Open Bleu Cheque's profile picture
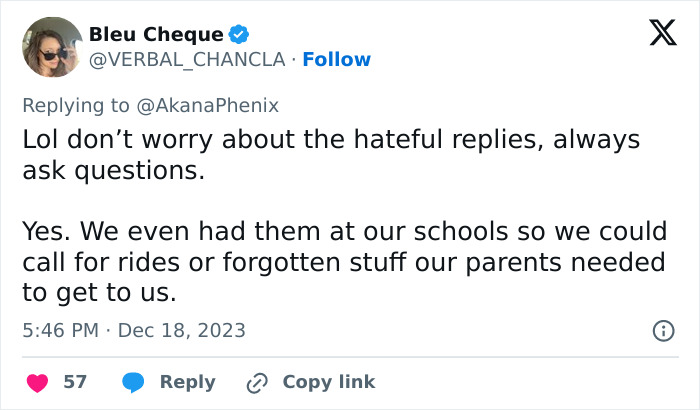Viewport: 700px width, 410px height. [x=52, y=47]
